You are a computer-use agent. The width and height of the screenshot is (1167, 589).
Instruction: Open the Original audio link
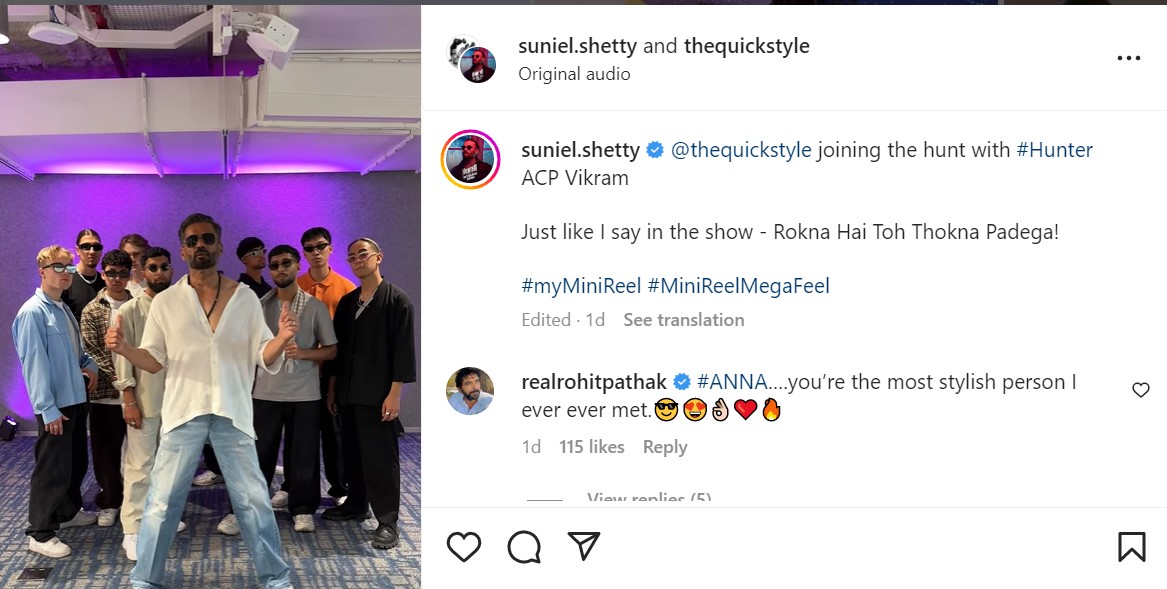574,74
